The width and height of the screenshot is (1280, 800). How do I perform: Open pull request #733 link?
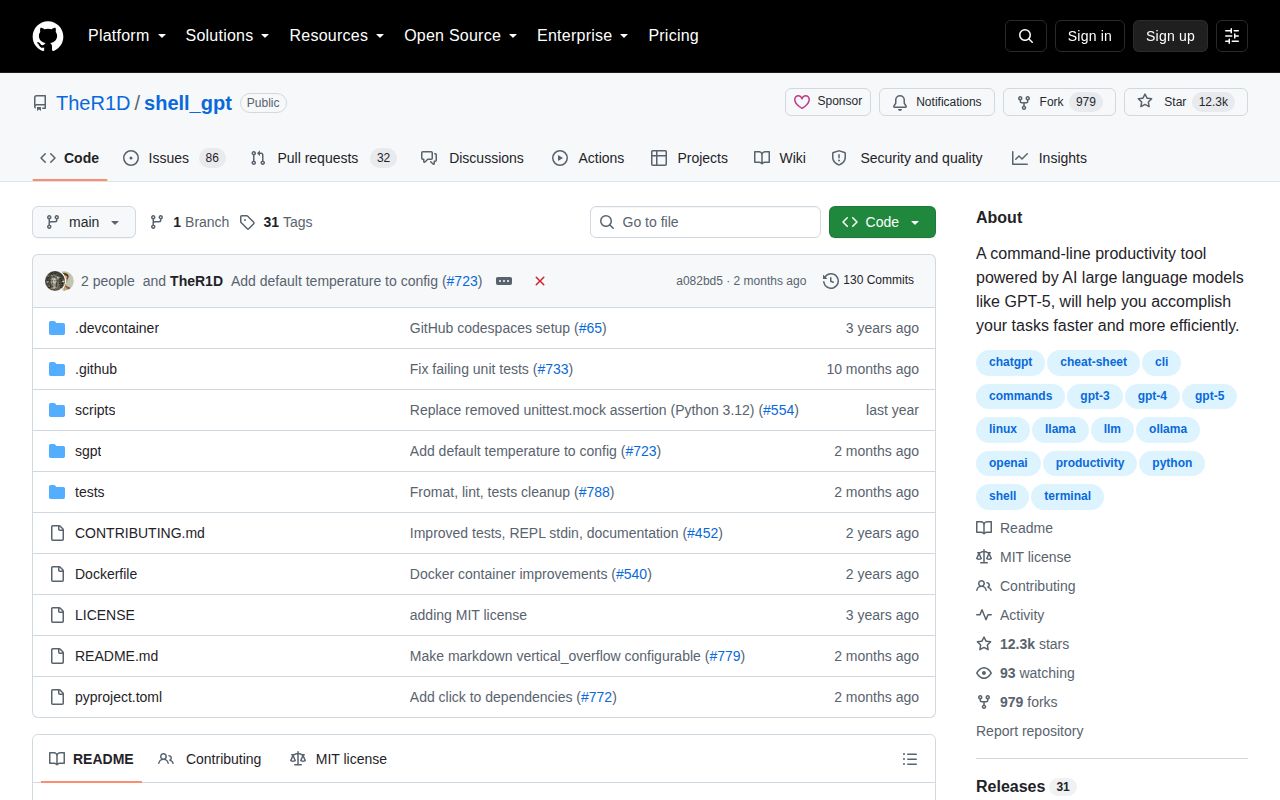pos(553,369)
